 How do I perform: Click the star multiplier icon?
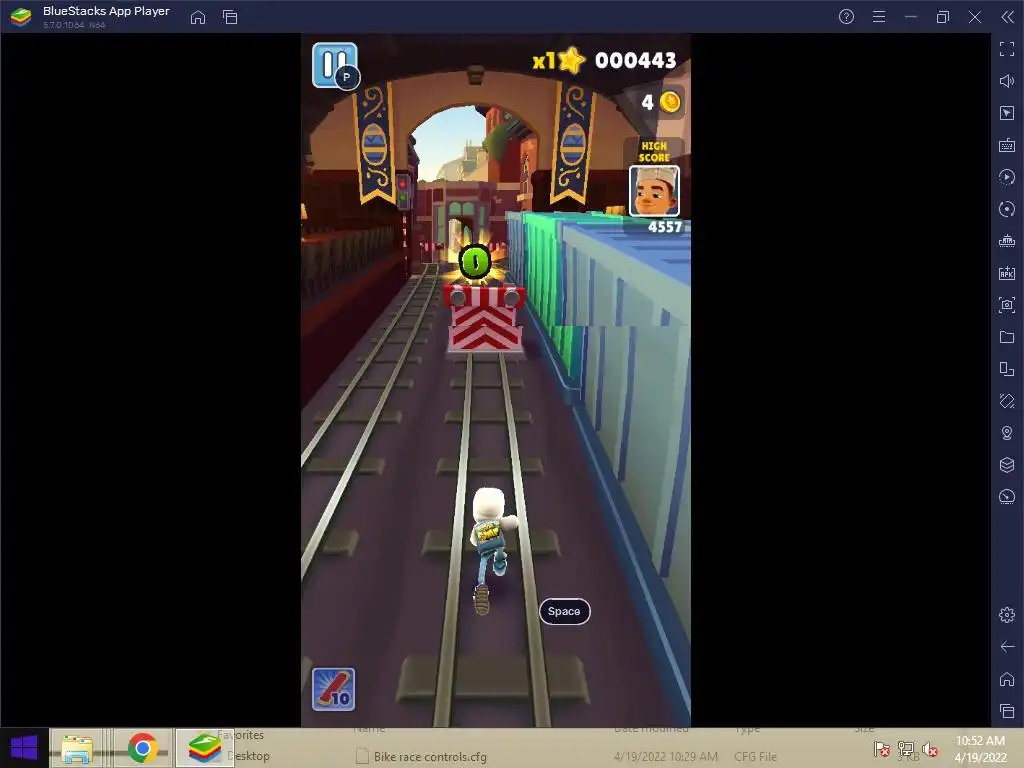[x=571, y=60]
